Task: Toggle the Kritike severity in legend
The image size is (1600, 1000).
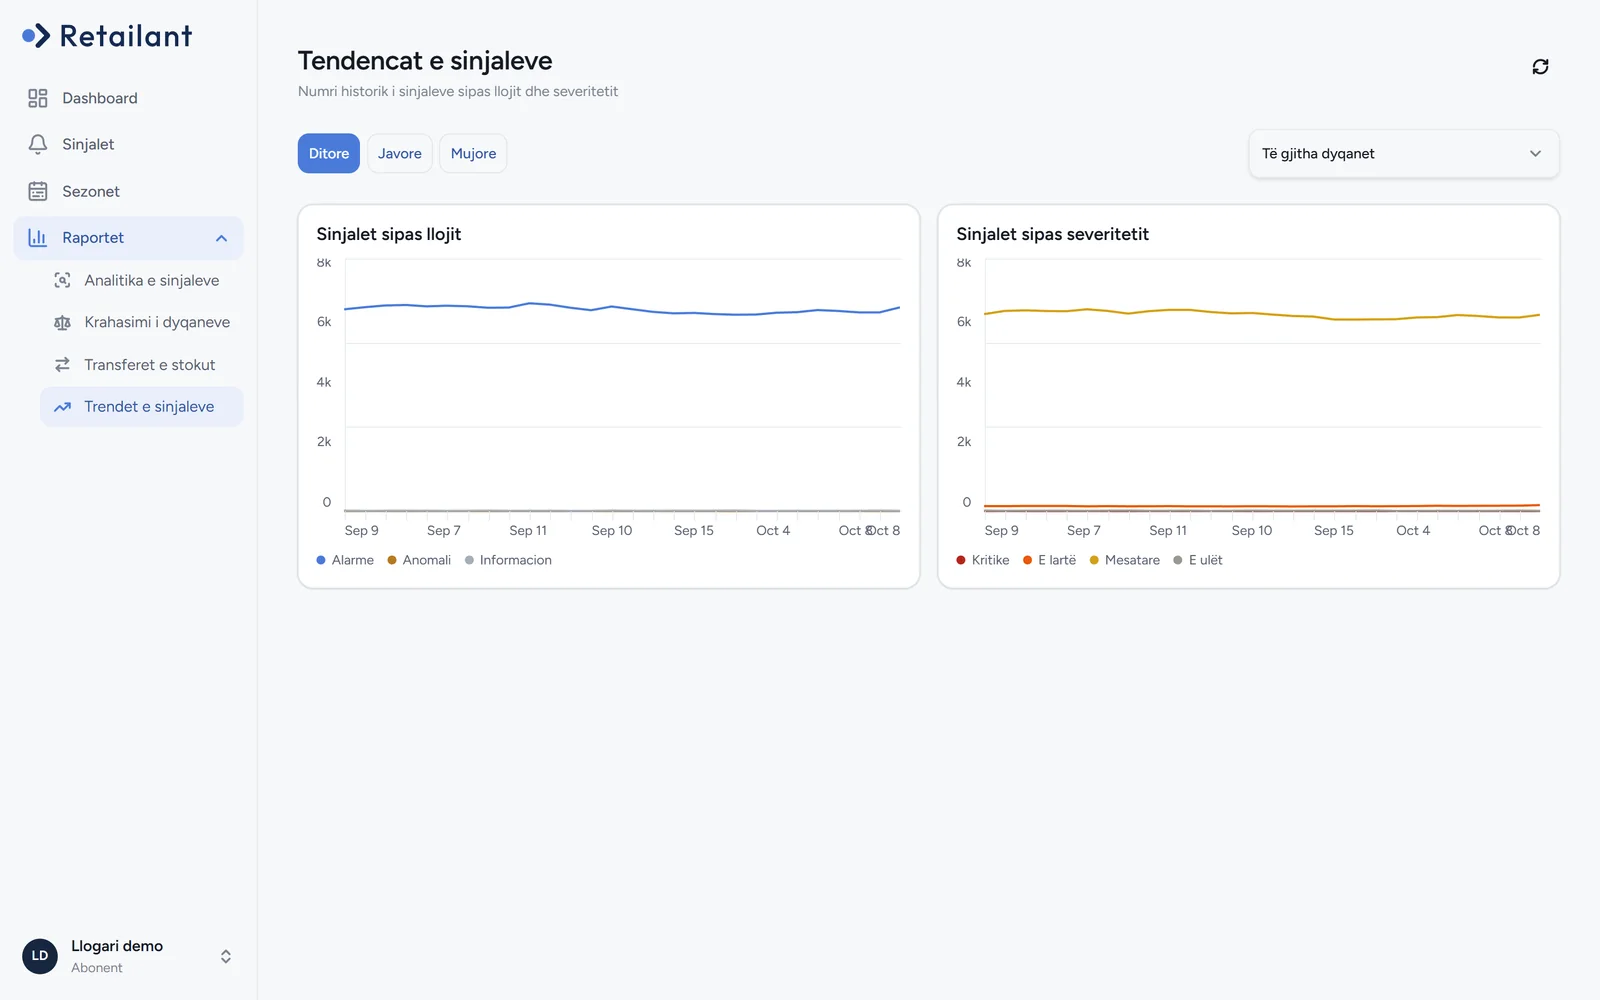Action: pyautogui.click(x=983, y=560)
